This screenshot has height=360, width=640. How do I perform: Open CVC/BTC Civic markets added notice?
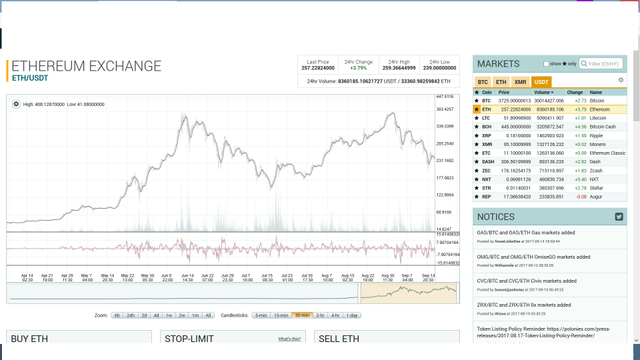527,281
